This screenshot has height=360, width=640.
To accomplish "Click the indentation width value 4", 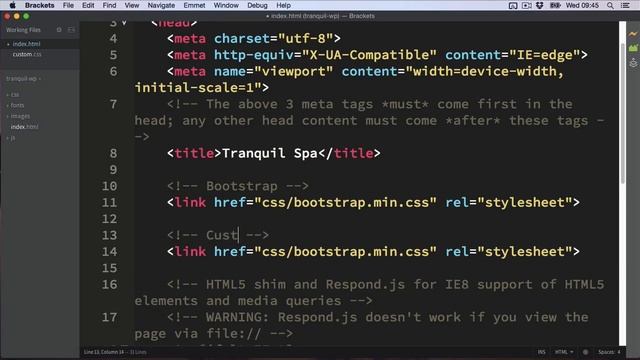I will [619, 352].
